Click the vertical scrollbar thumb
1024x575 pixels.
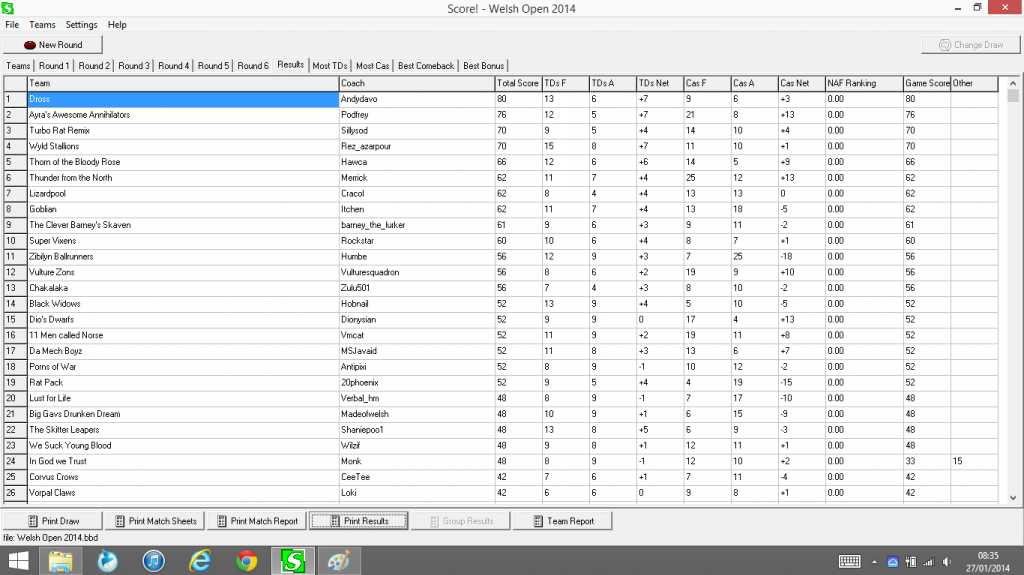click(1013, 96)
